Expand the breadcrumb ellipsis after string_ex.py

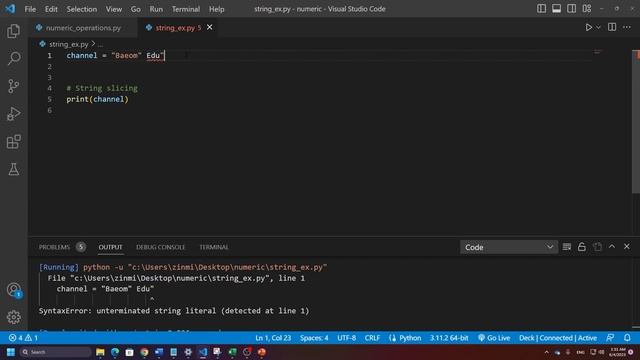tap(100, 44)
